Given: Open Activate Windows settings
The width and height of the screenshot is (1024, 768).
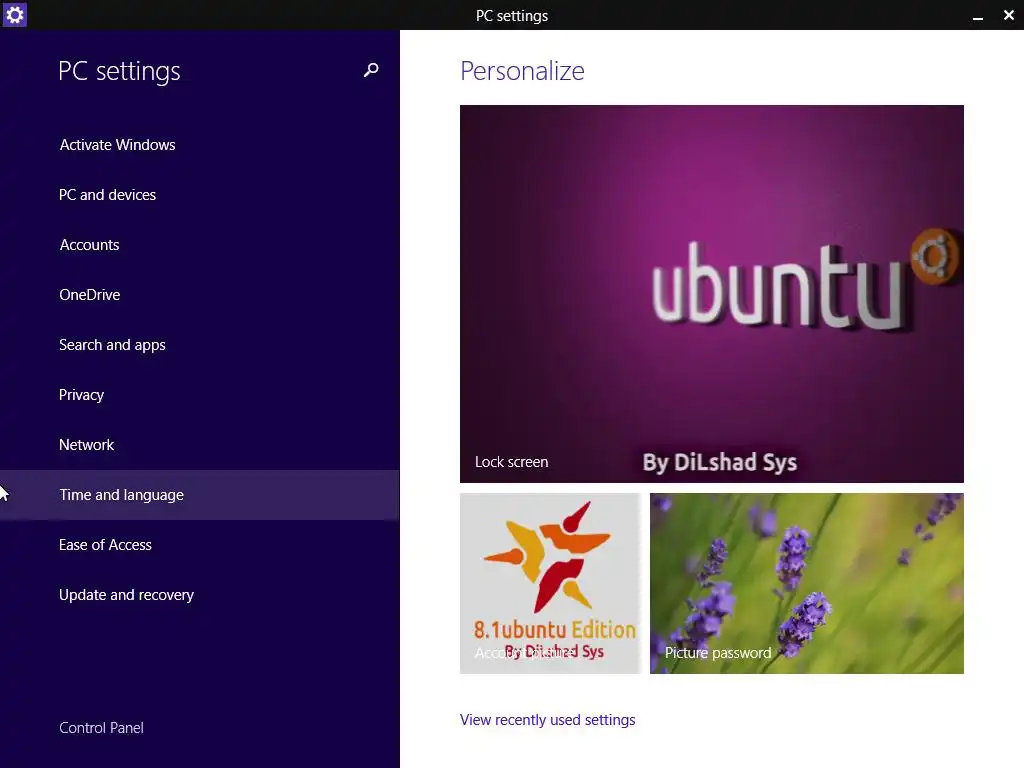Looking at the screenshot, I should click(x=118, y=145).
